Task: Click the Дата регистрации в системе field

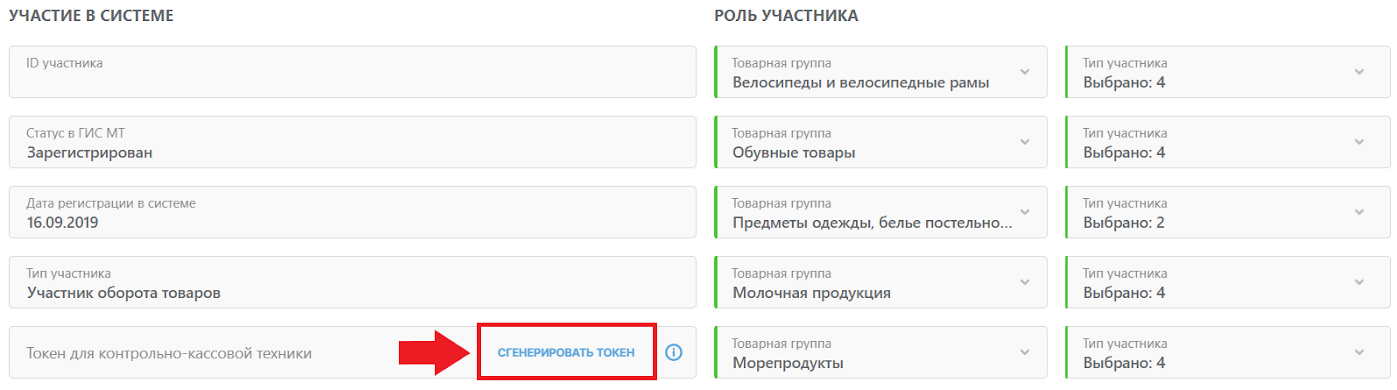Action: (x=352, y=212)
